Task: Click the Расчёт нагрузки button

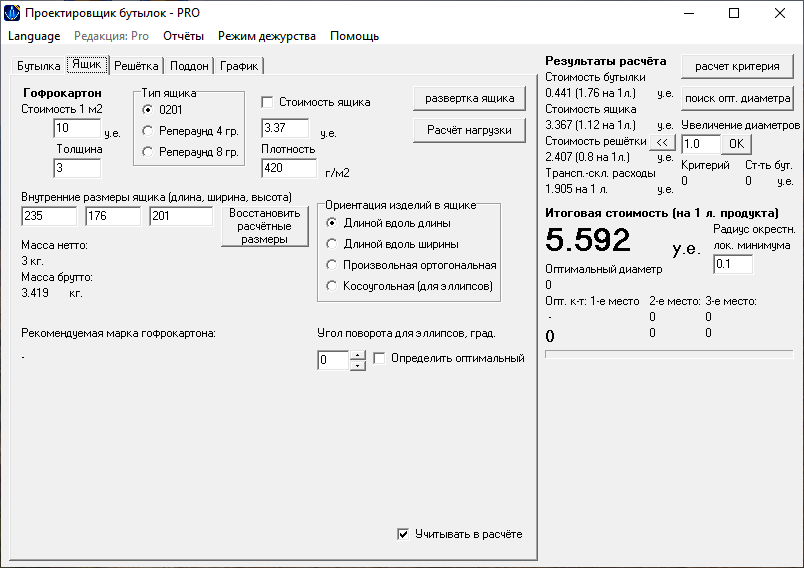Action: pyautogui.click(x=469, y=130)
